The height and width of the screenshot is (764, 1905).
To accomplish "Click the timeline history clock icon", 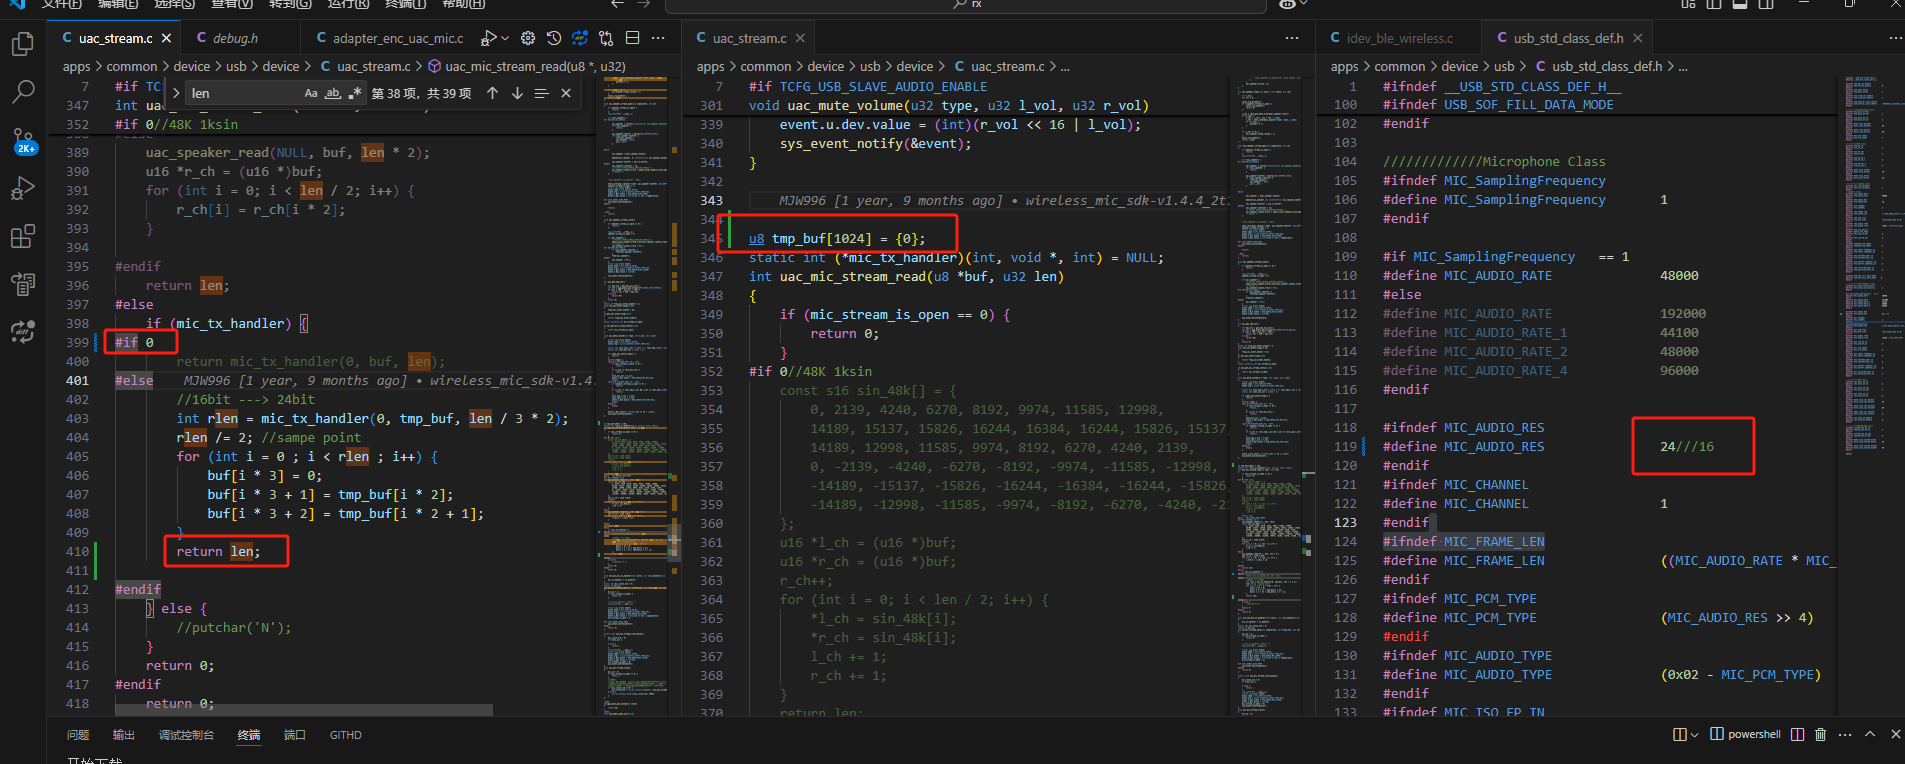I will click(x=554, y=38).
